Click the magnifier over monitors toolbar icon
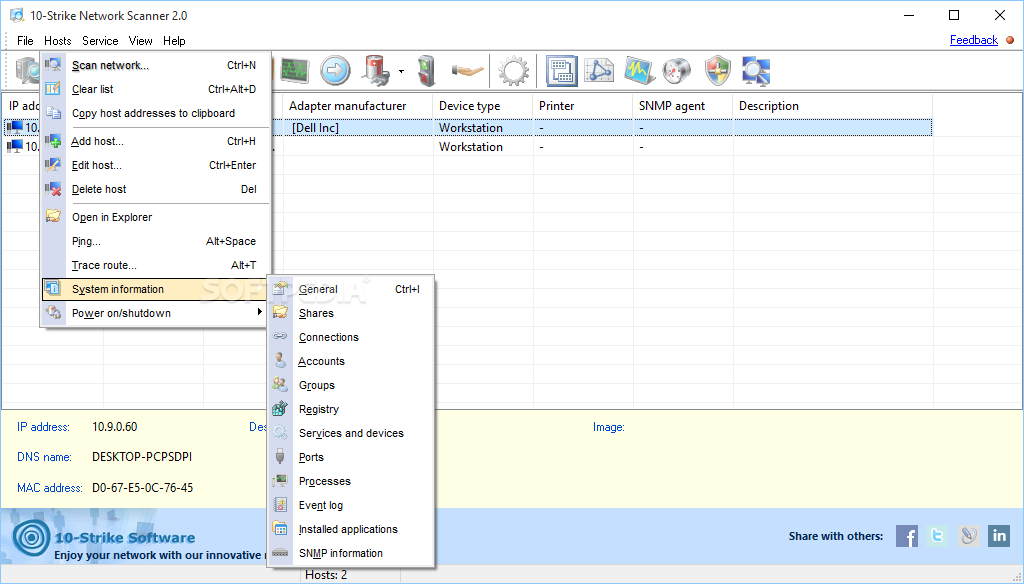Image resolution: width=1024 pixels, height=584 pixels. (756, 71)
